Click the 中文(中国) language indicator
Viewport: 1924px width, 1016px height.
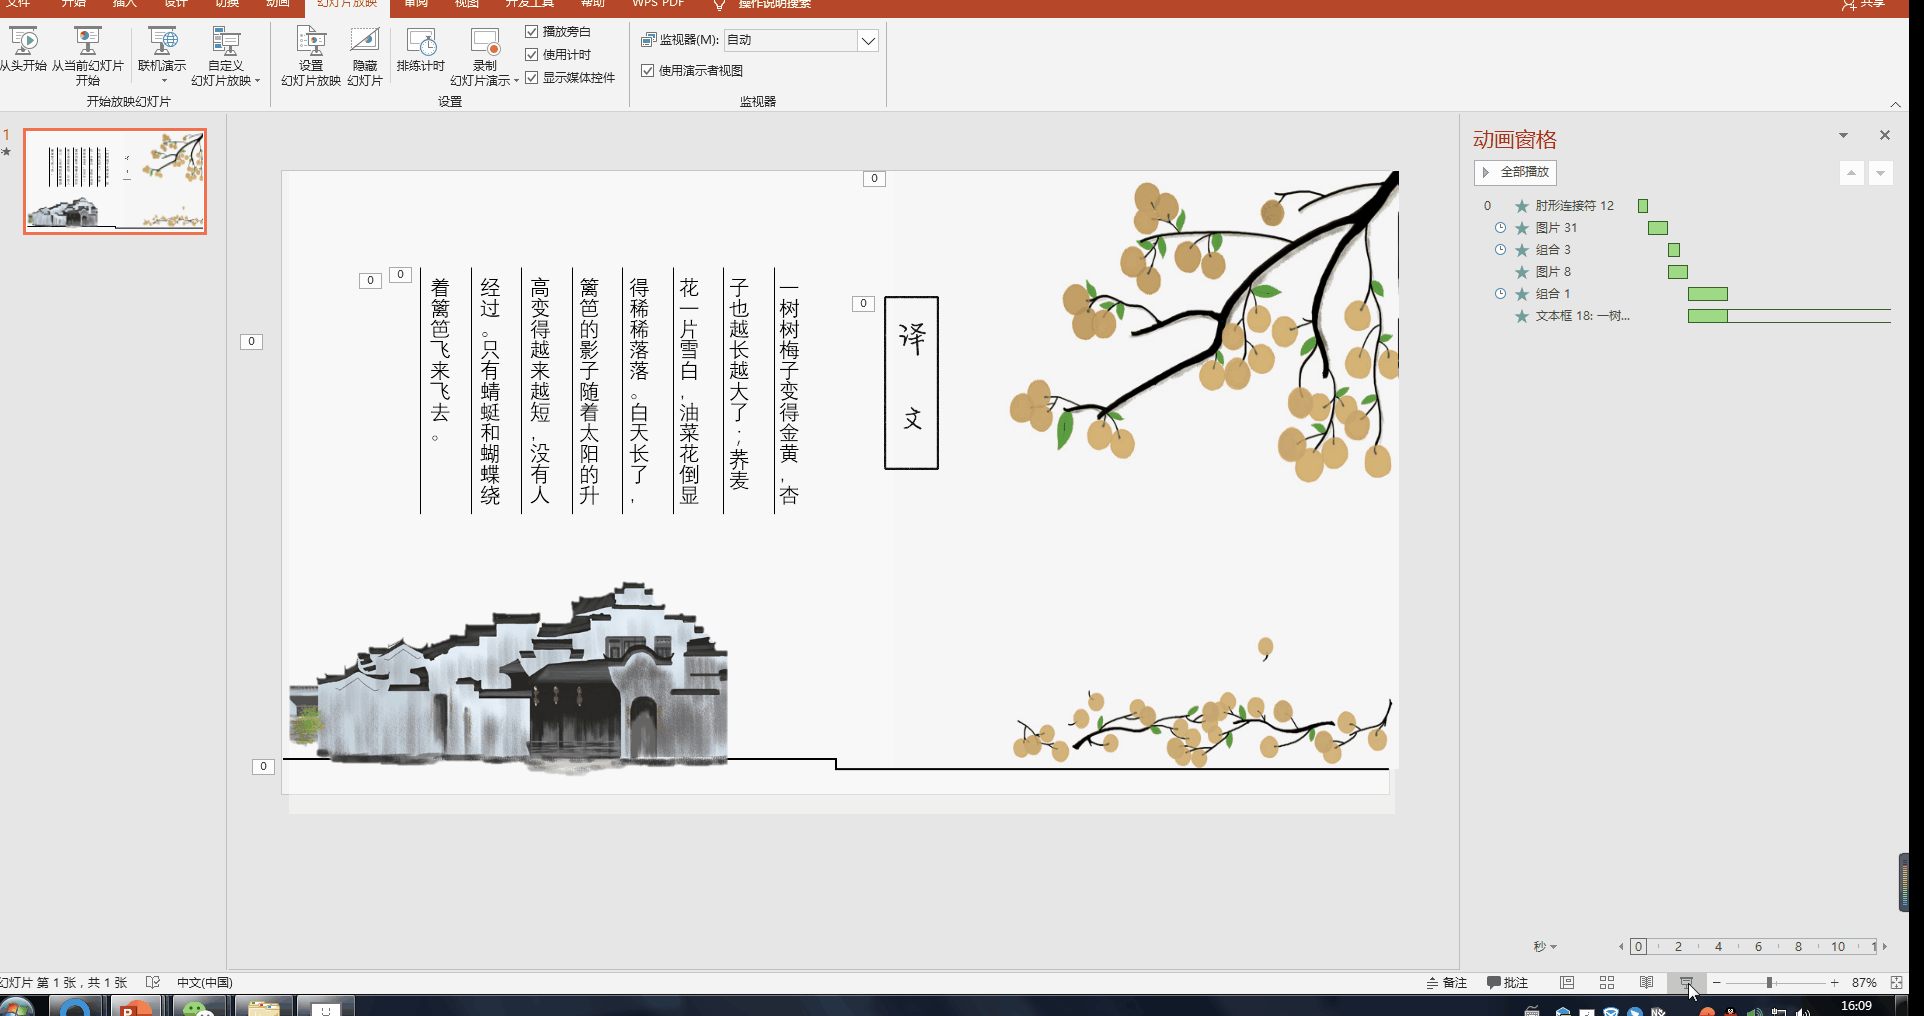click(205, 983)
